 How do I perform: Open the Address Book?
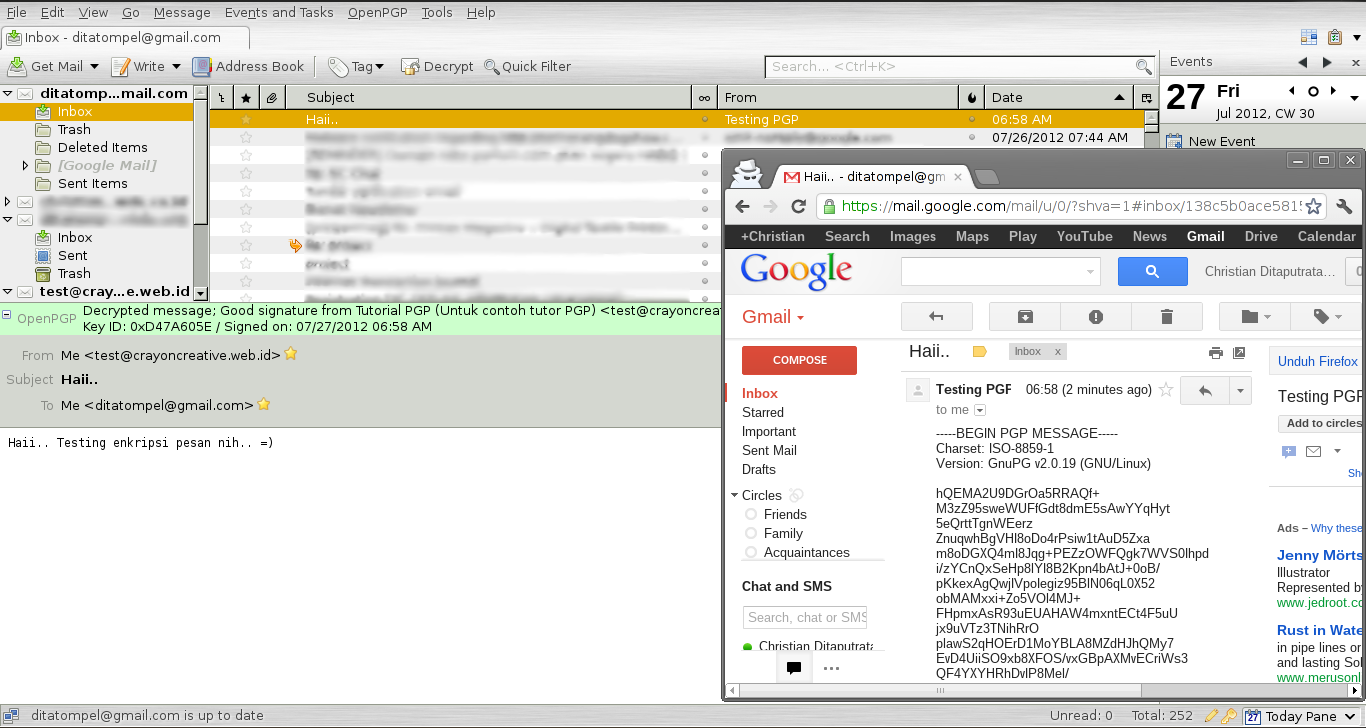tap(248, 67)
